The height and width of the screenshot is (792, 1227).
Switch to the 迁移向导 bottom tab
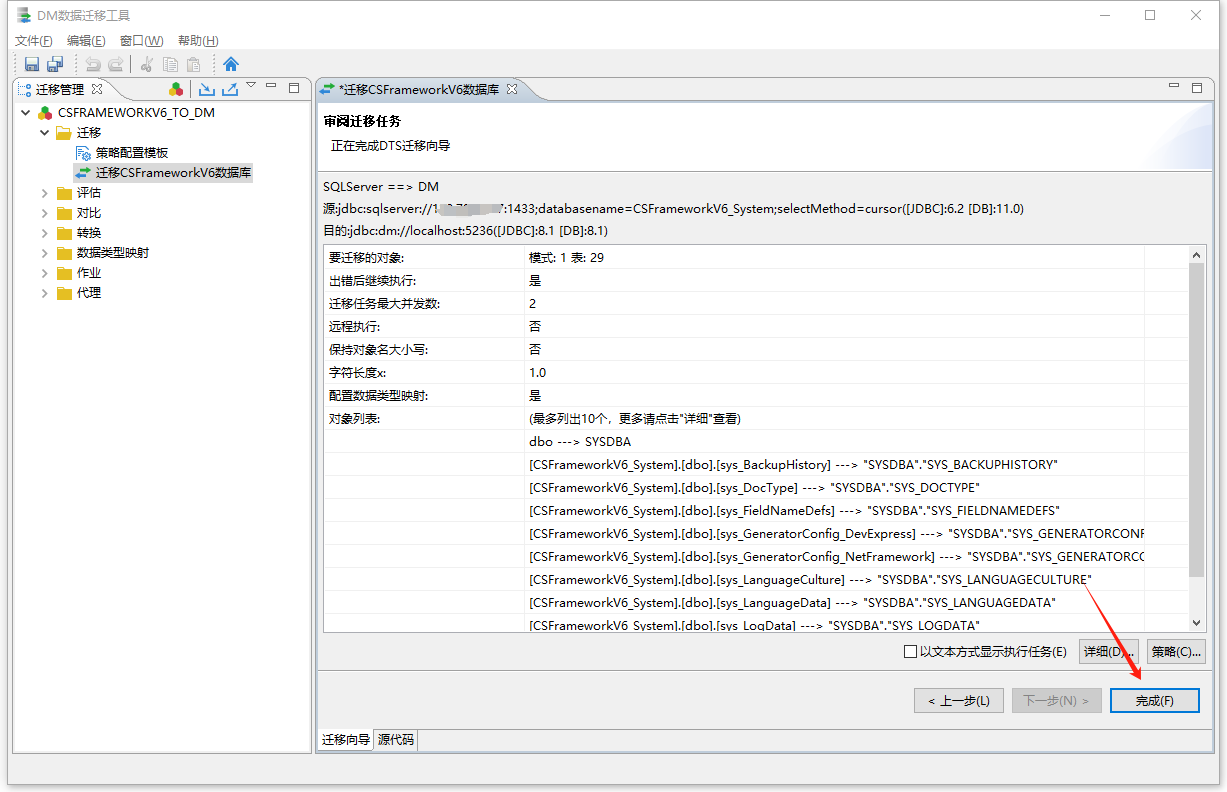[346, 740]
